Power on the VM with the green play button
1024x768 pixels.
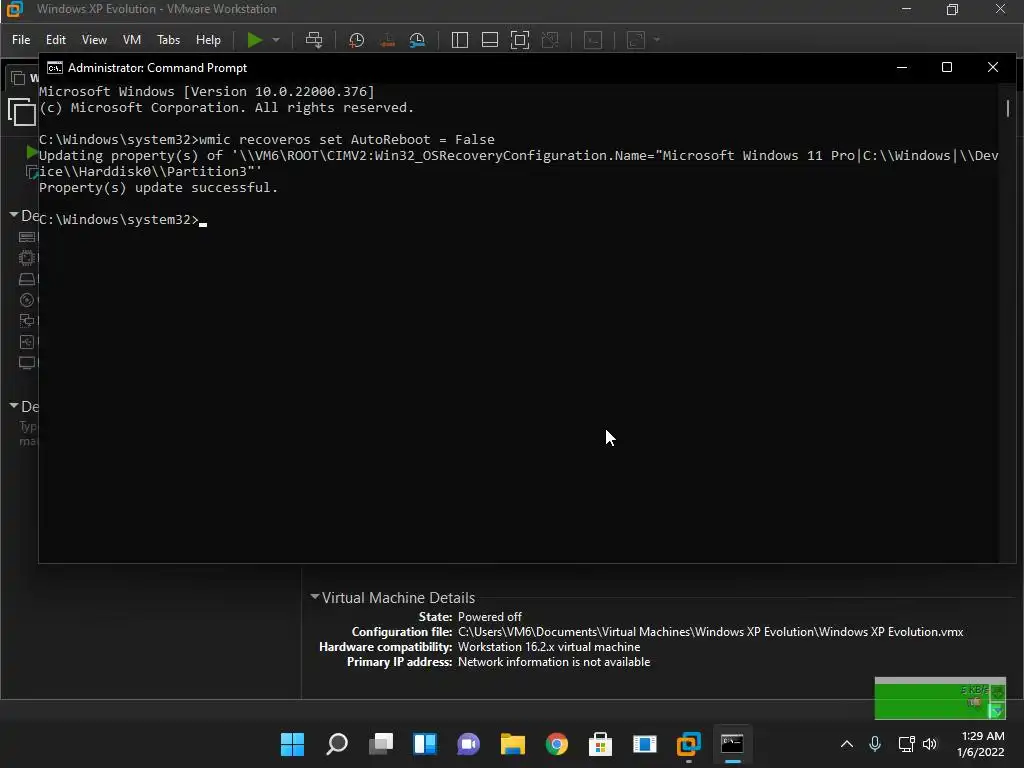pyautogui.click(x=255, y=40)
